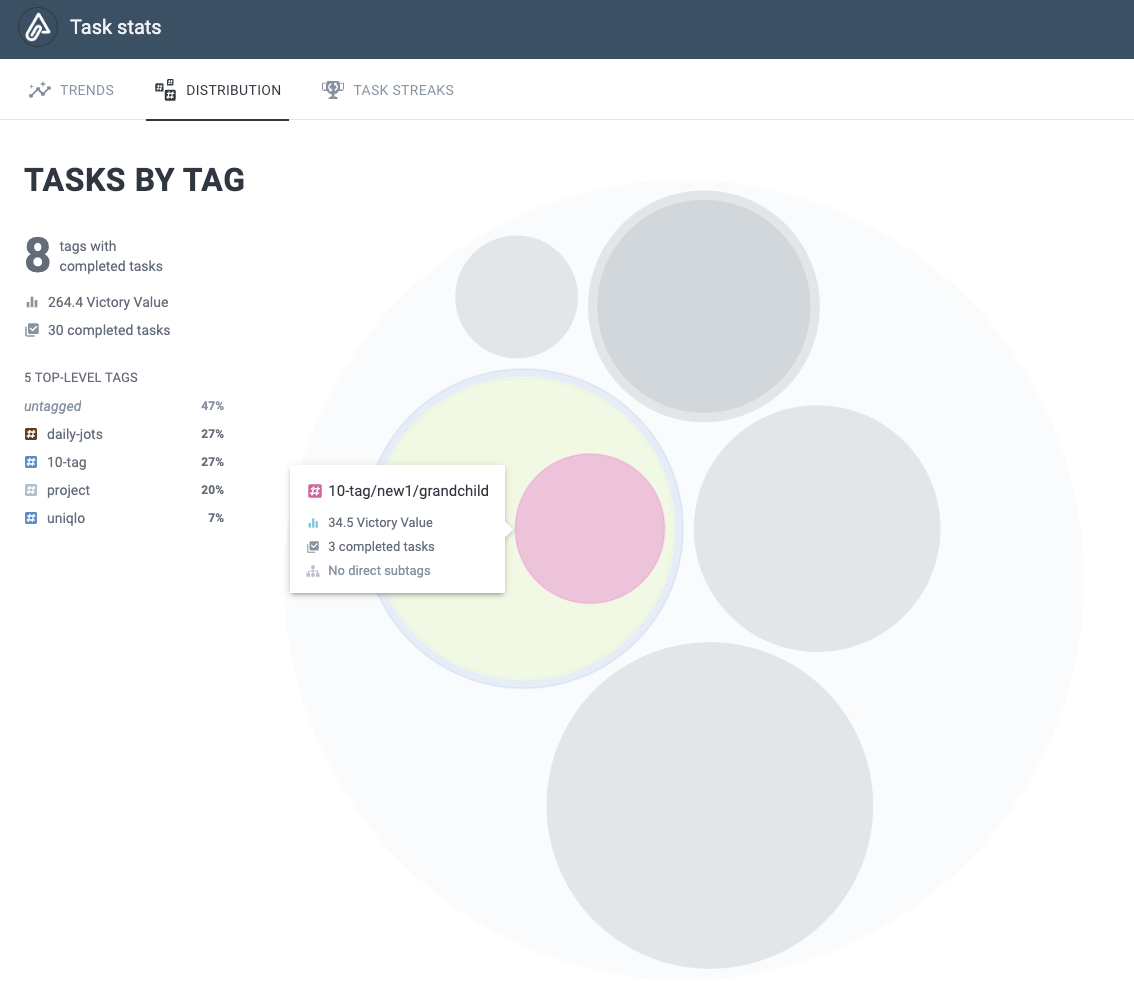Click the Task Streaks trophy icon
The width and height of the screenshot is (1134, 982).
coord(332,90)
